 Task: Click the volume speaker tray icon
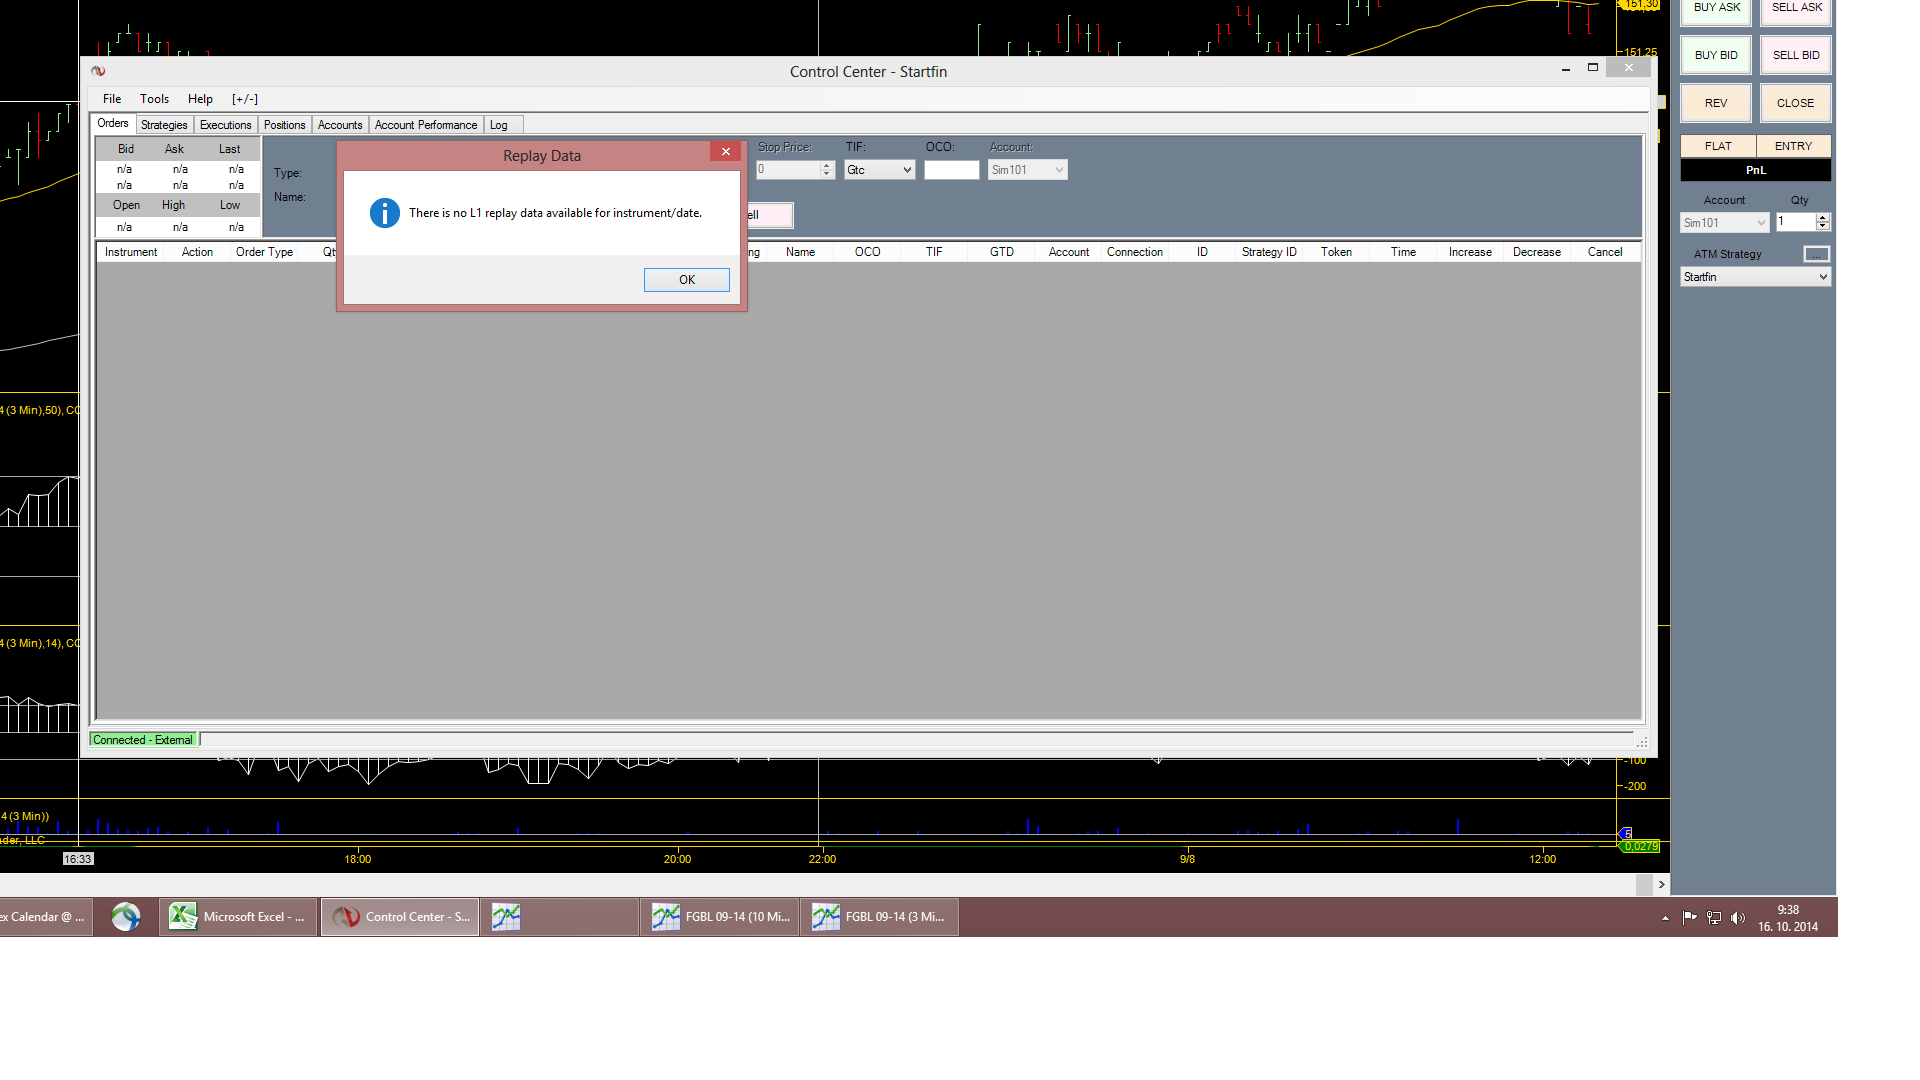point(1738,918)
